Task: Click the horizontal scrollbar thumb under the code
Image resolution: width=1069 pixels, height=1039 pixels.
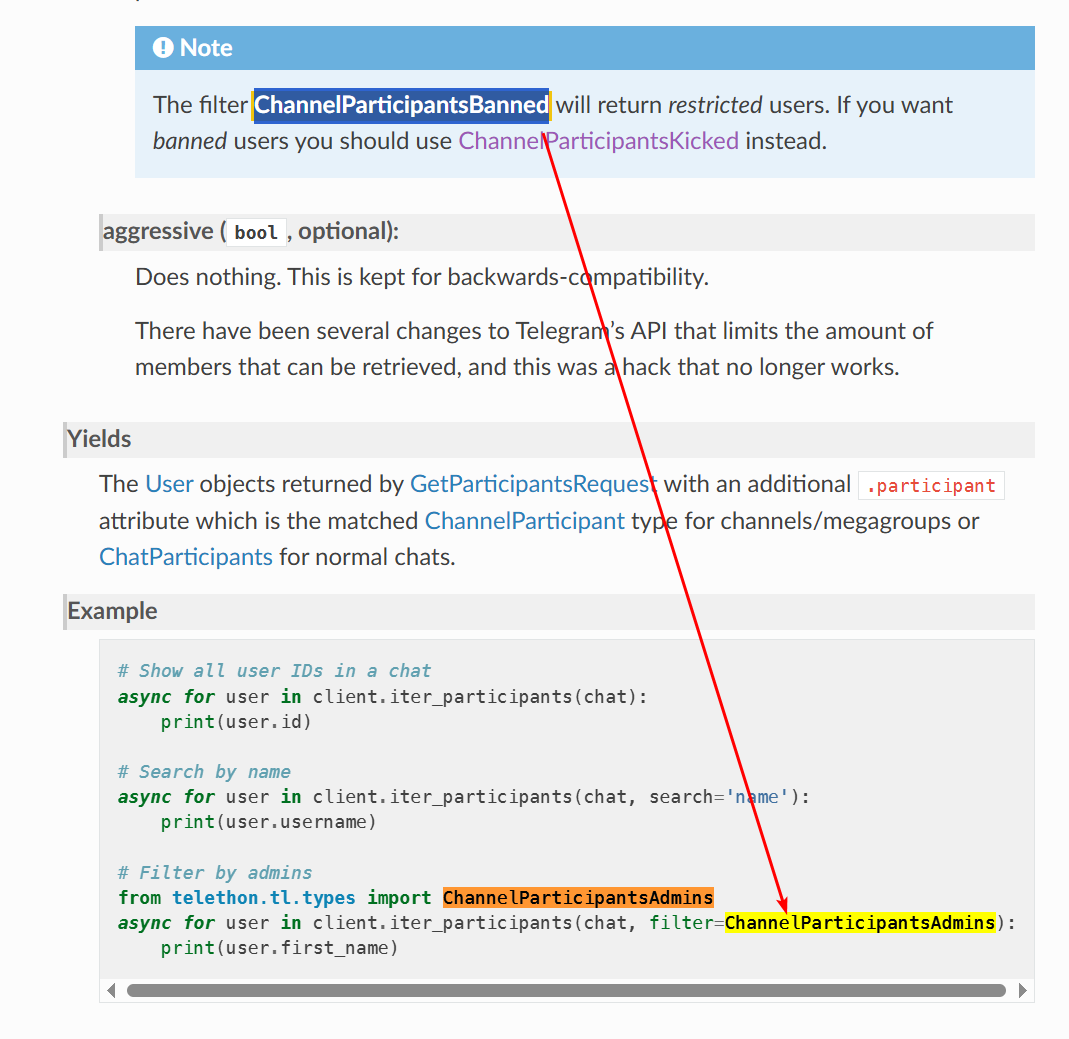Action: point(565,990)
